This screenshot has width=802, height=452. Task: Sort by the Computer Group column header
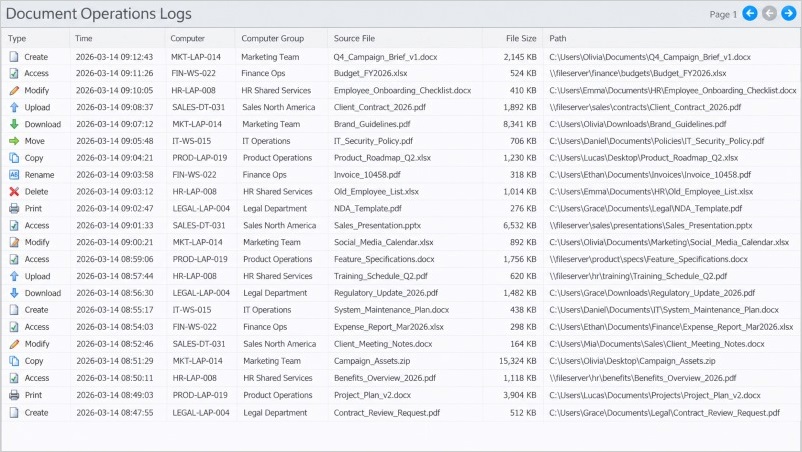click(273, 38)
